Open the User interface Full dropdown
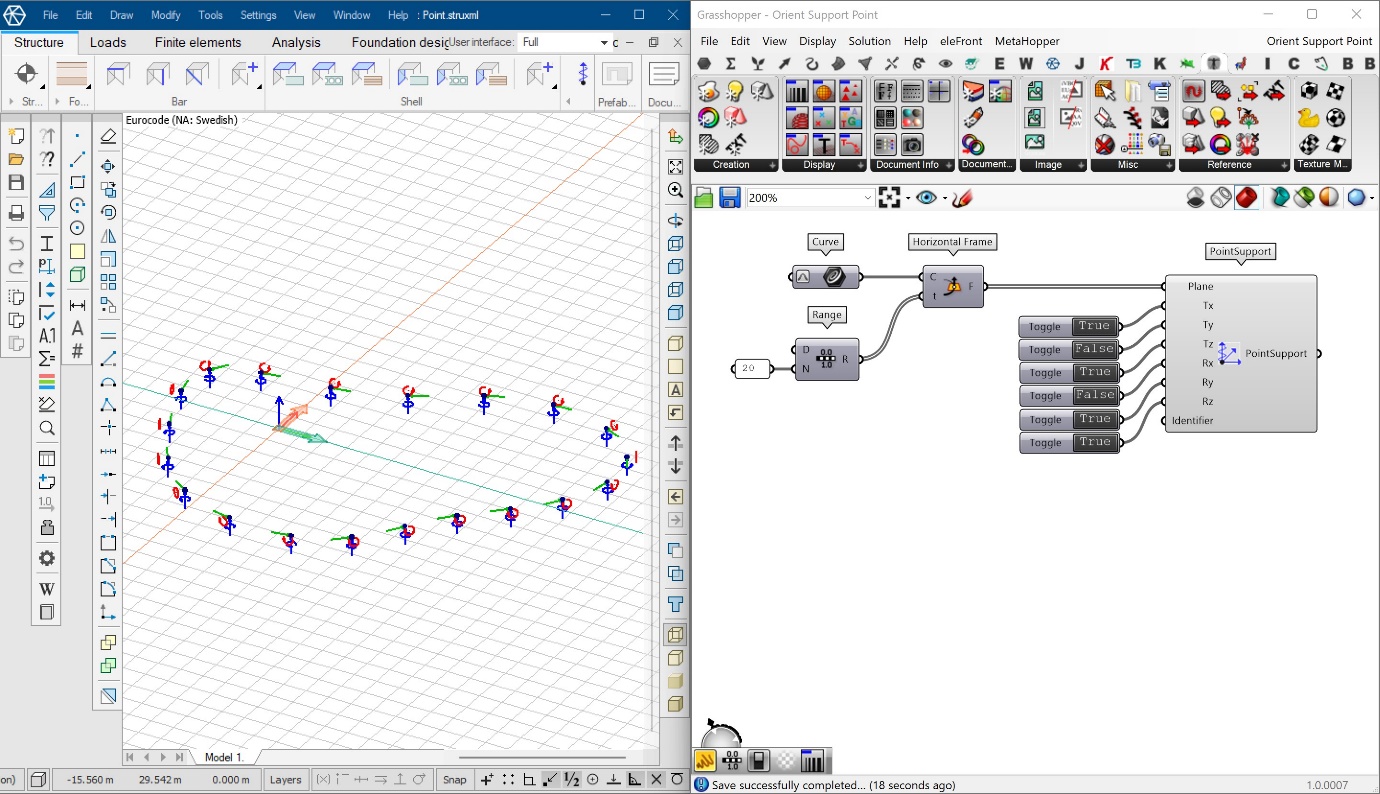 click(565, 43)
